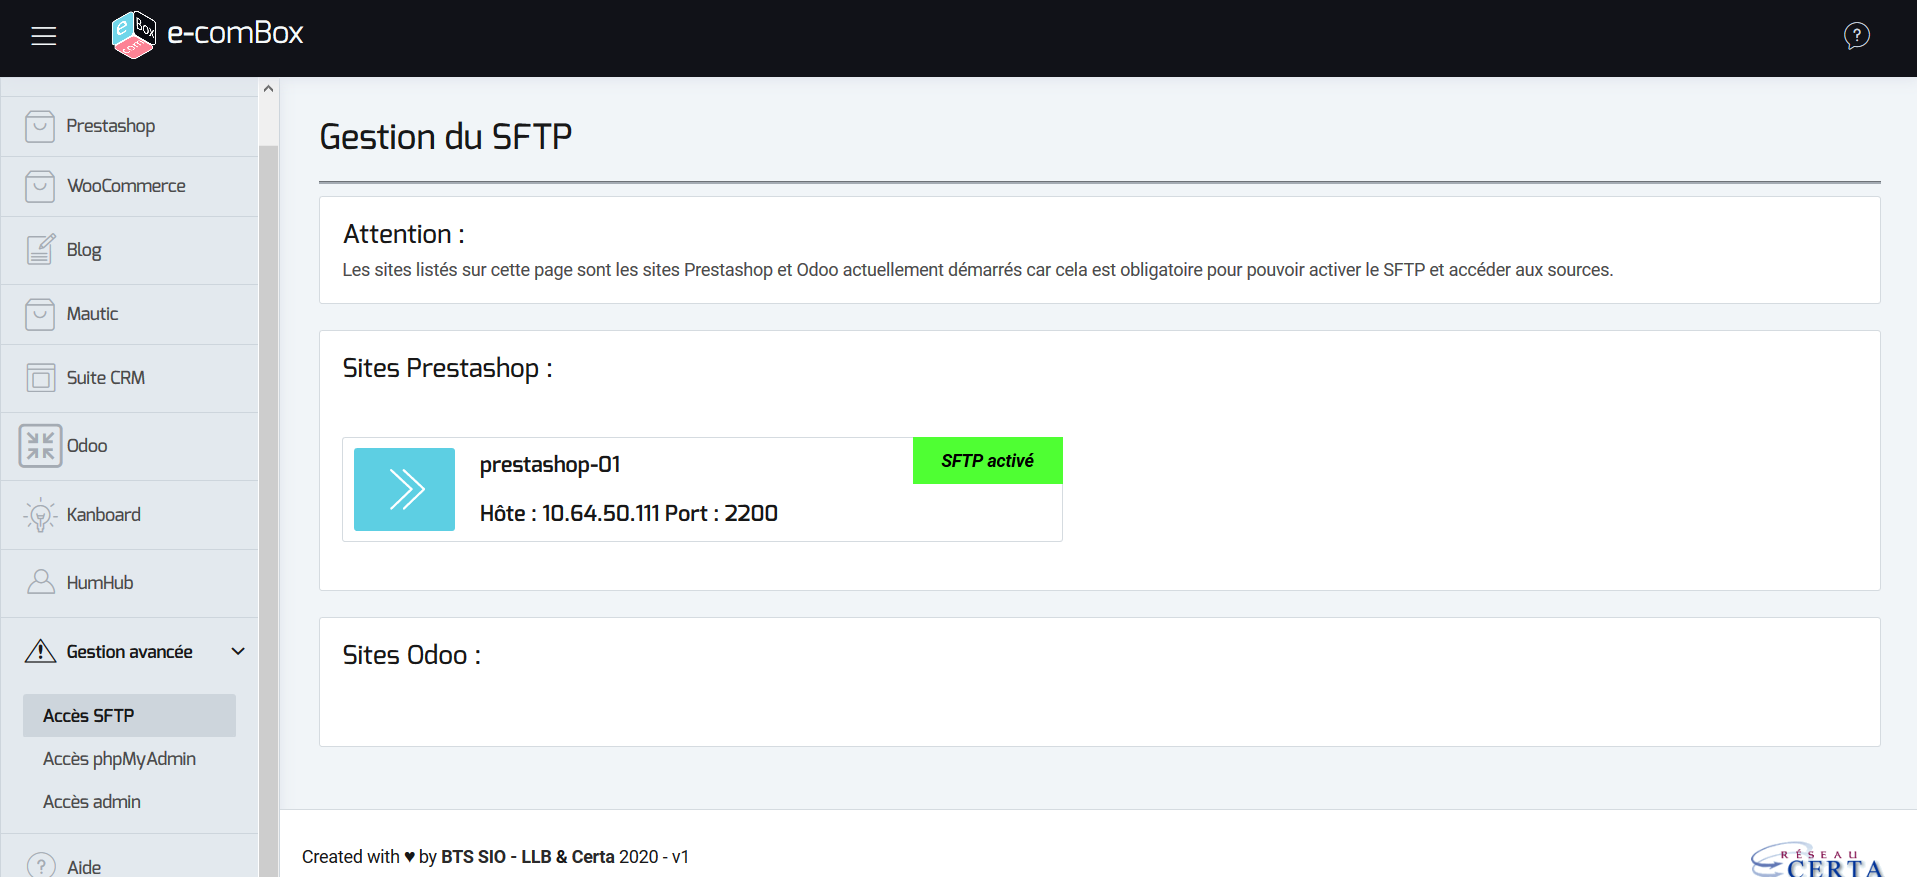Click the Odoo collapse-arrows icon
1917x877 pixels.
[40, 446]
